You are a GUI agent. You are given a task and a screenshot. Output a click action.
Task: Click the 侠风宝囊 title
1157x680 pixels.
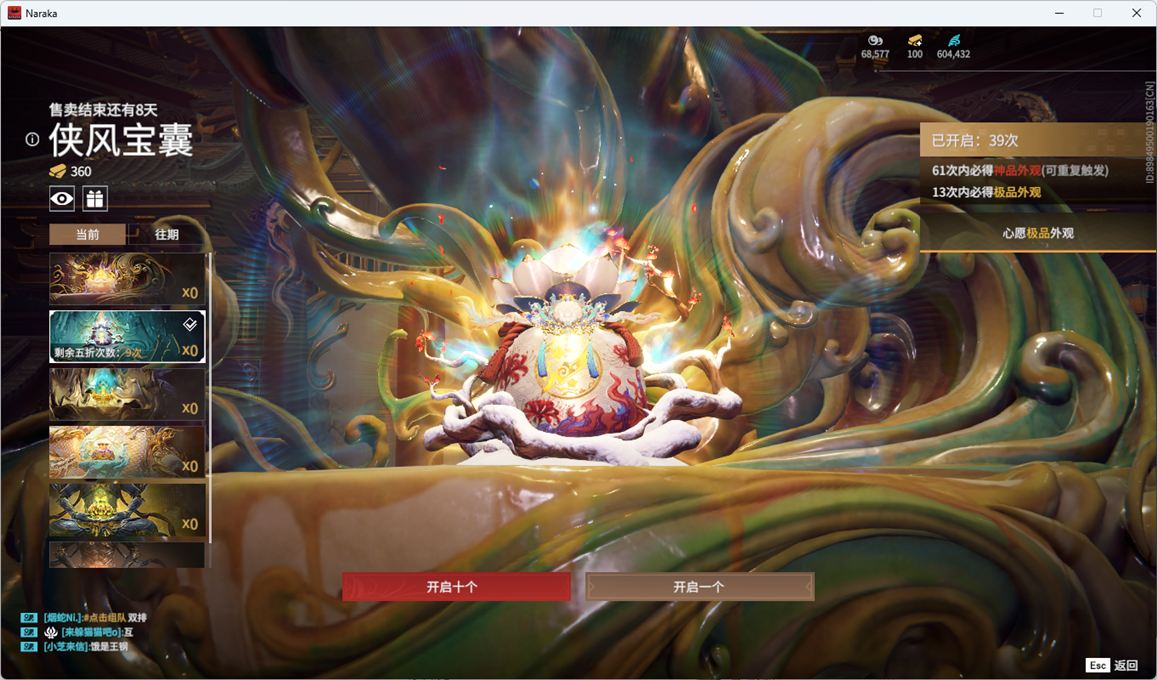tap(121, 139)
